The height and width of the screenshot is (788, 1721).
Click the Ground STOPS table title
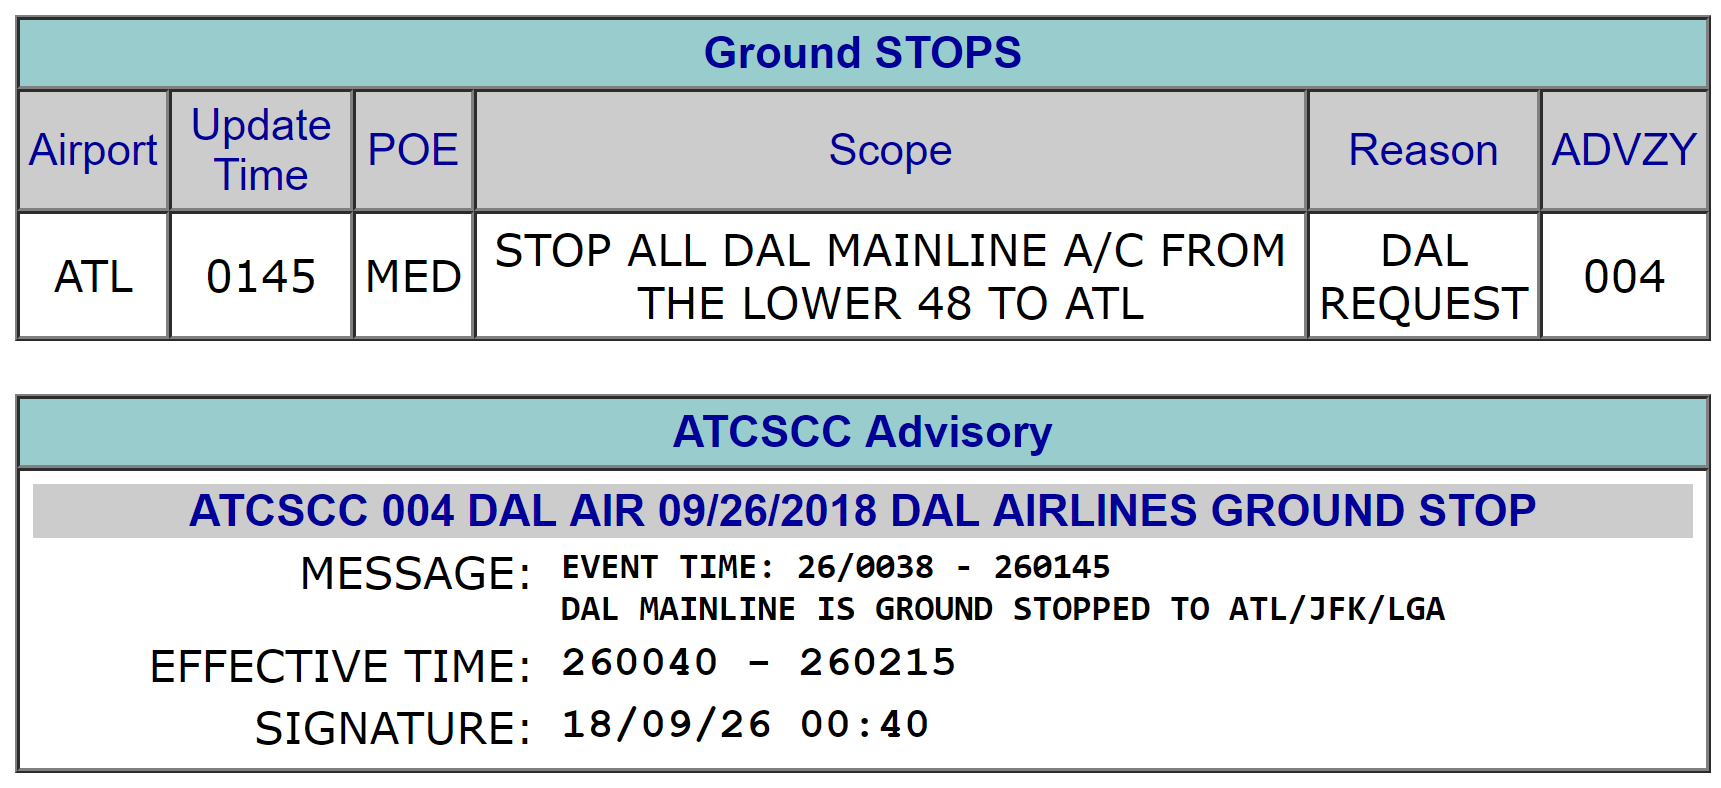pyautogui.click(x=862, y=53)
